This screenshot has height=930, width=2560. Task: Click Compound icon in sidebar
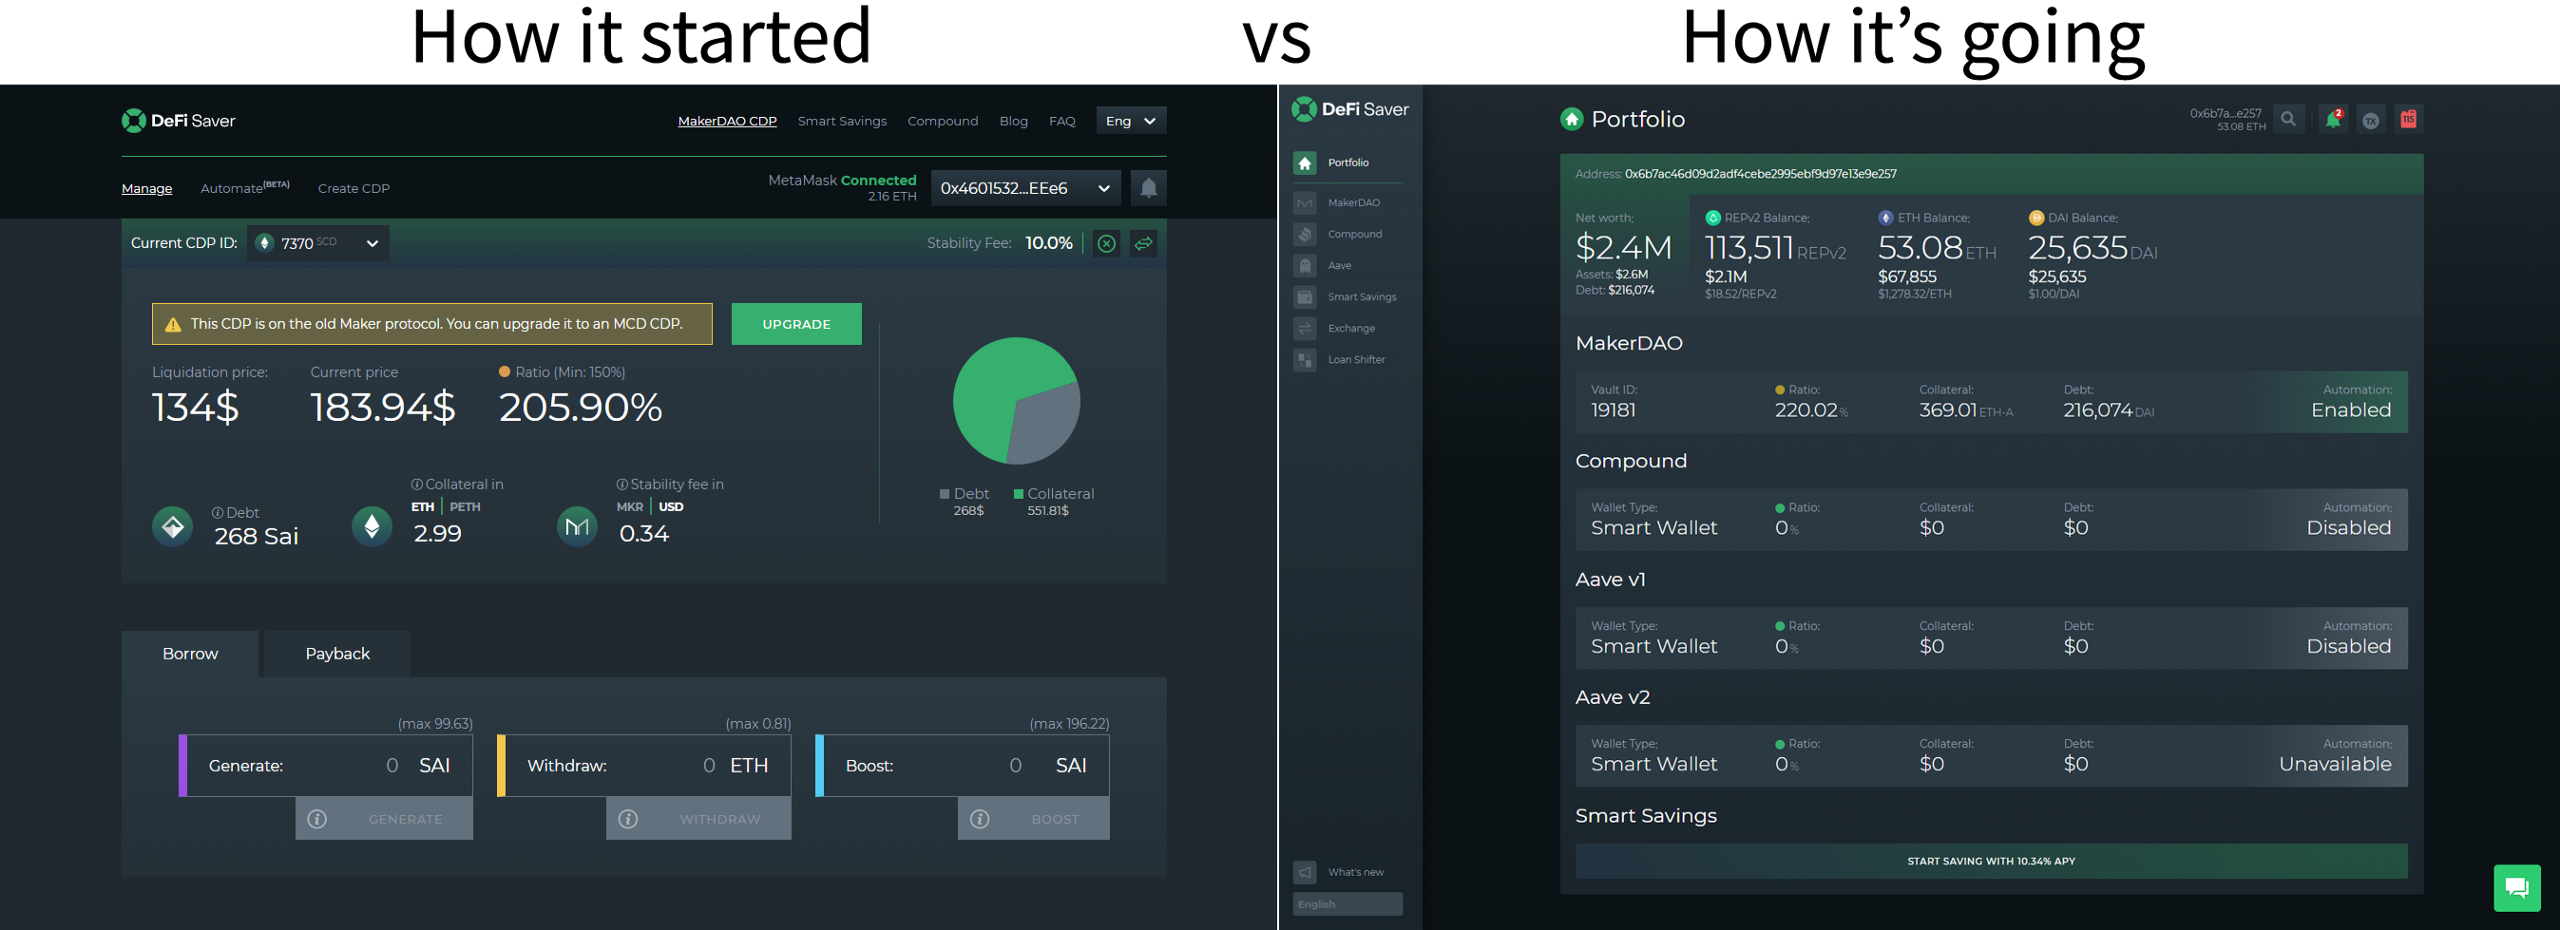(x=1305, y=234)
